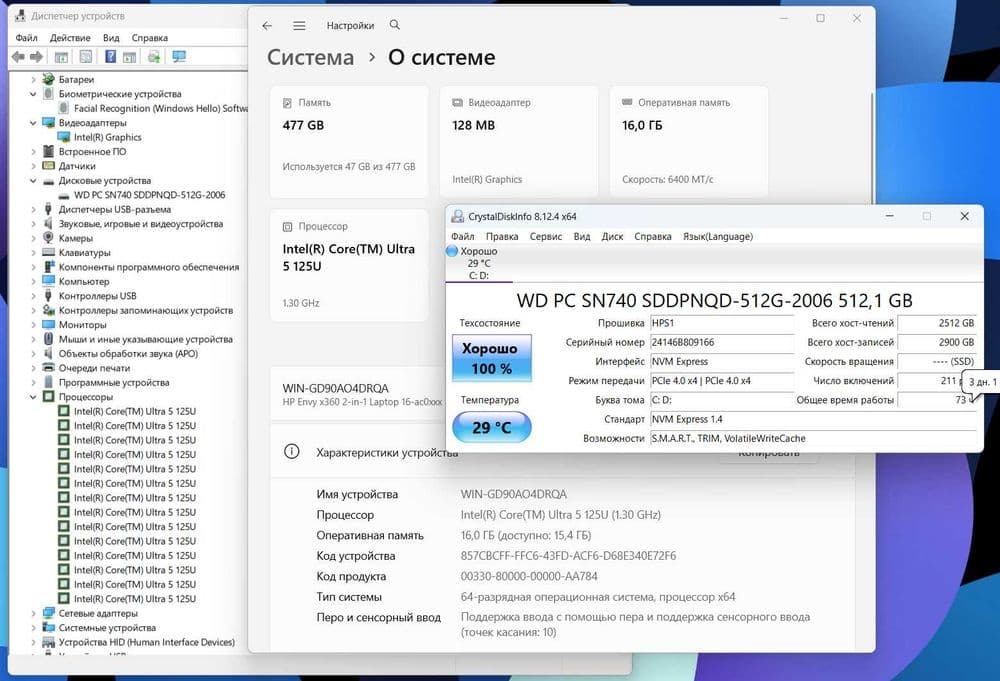Click Настройки title in Settings header
This screenshot has width=1000, height=681.
[350, 26]
